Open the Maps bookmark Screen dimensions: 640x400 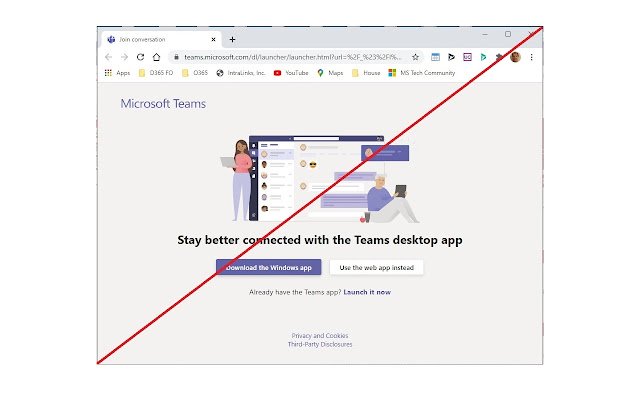(330, 73)
